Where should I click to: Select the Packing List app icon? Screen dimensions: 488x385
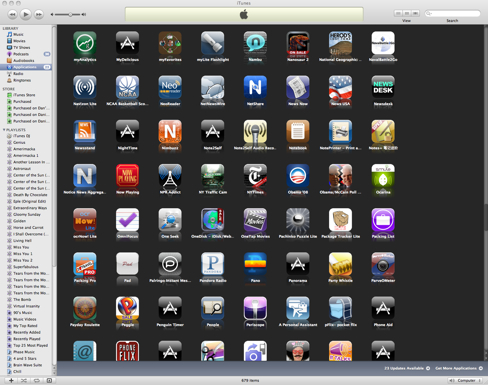click(x=383, y=220)
